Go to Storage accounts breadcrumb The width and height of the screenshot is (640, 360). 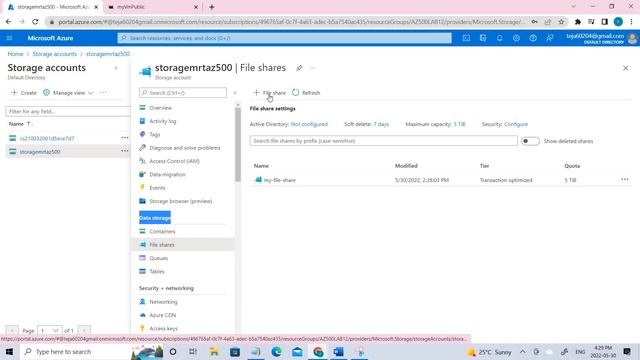(x=54, y=54)
